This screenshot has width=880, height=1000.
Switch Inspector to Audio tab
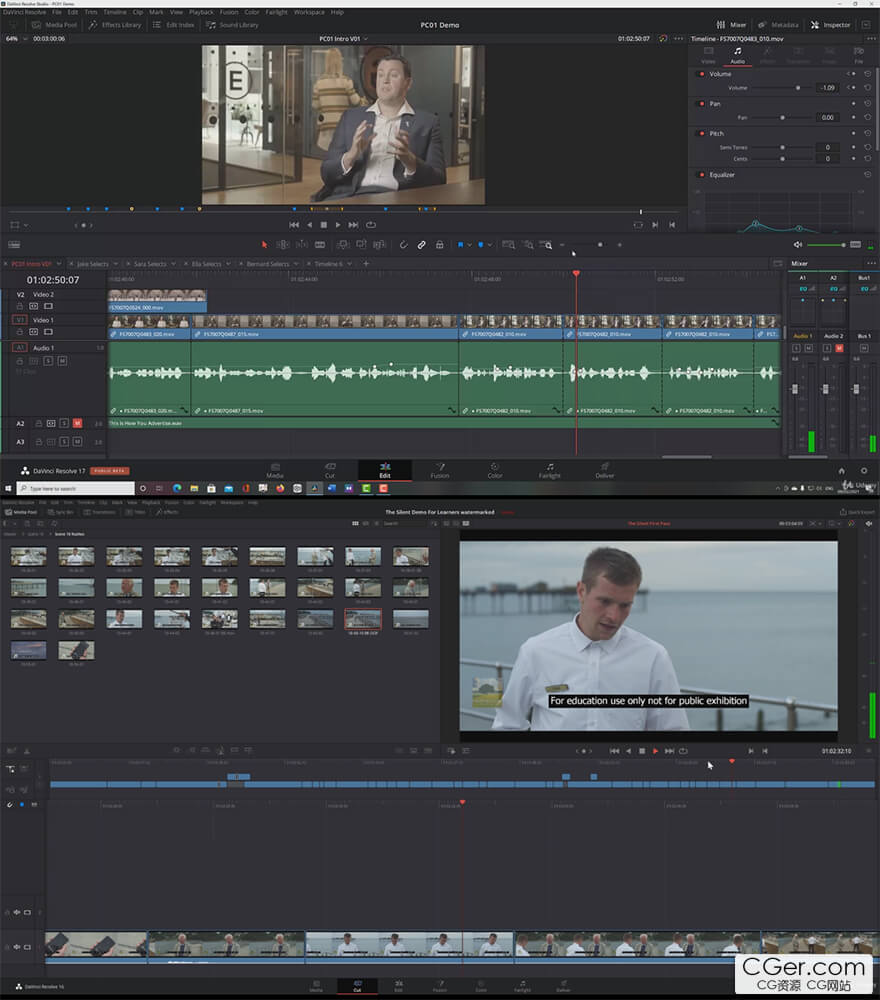coord(738,55)
